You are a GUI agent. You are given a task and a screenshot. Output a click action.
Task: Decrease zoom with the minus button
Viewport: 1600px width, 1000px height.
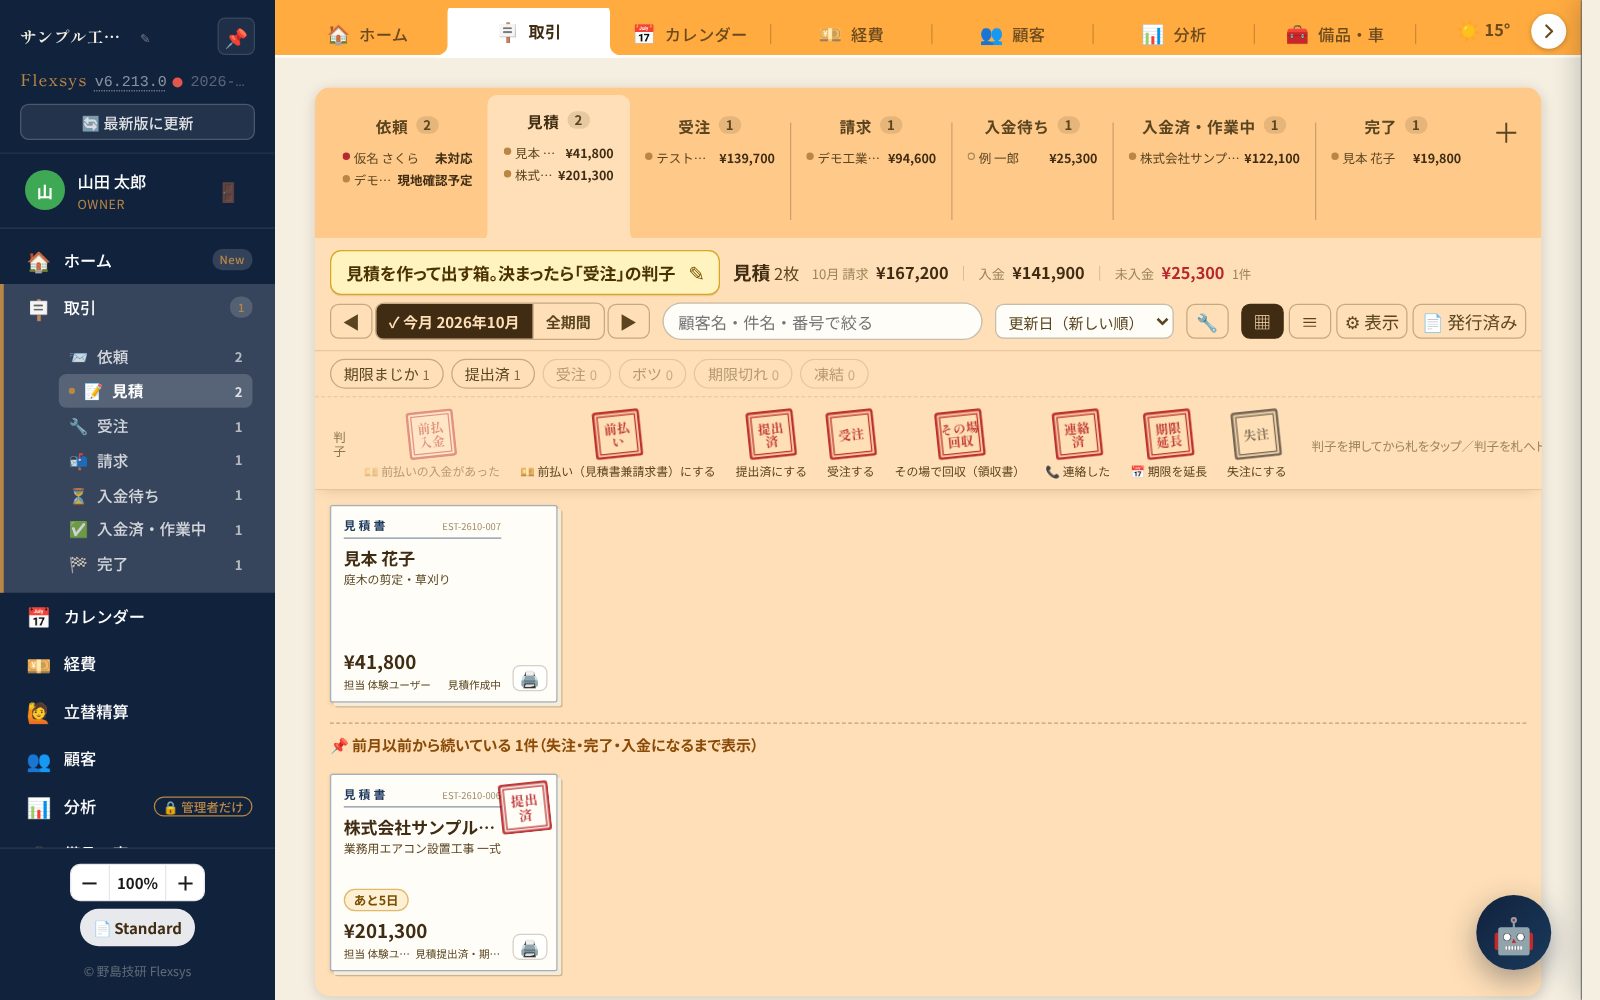click(90, 883)
